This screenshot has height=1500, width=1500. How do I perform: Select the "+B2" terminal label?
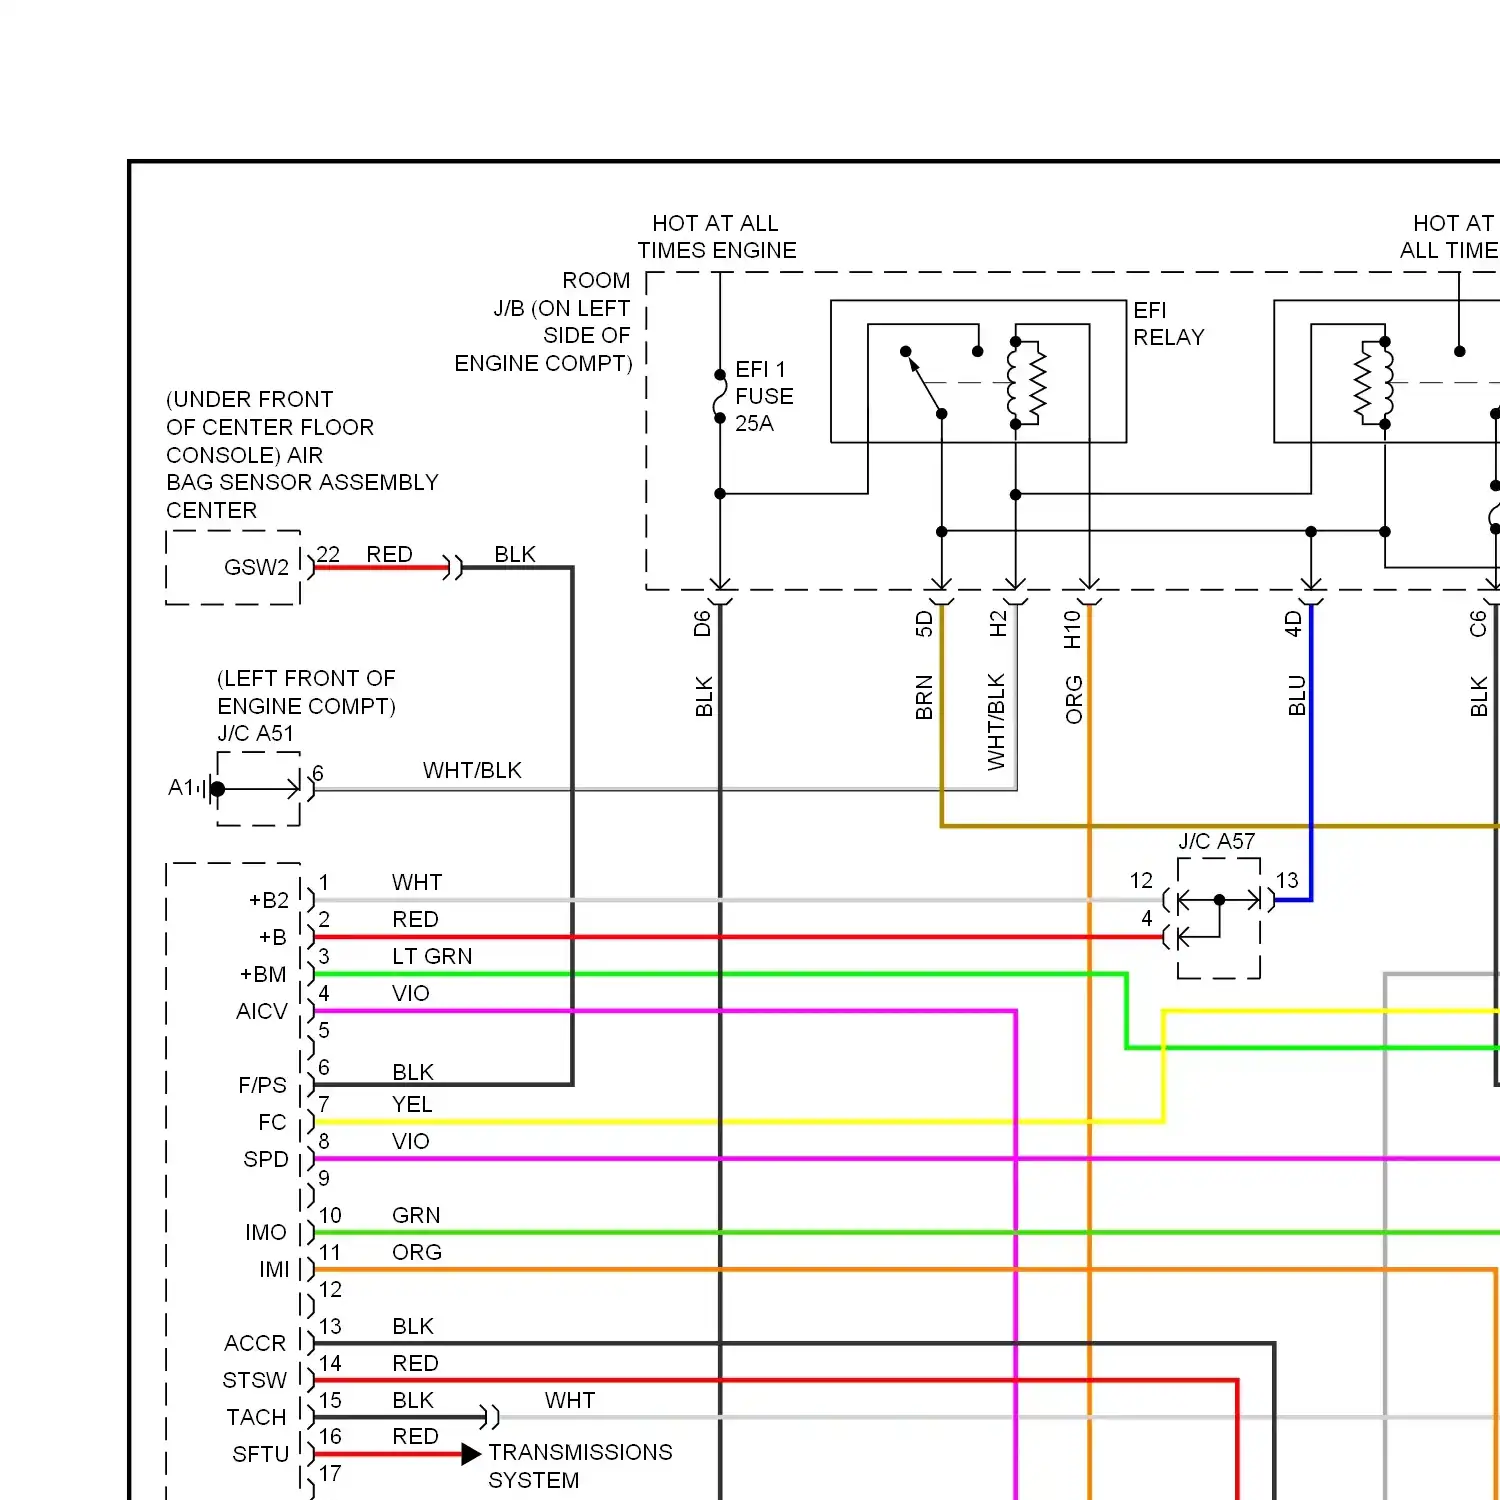point(268,900)
